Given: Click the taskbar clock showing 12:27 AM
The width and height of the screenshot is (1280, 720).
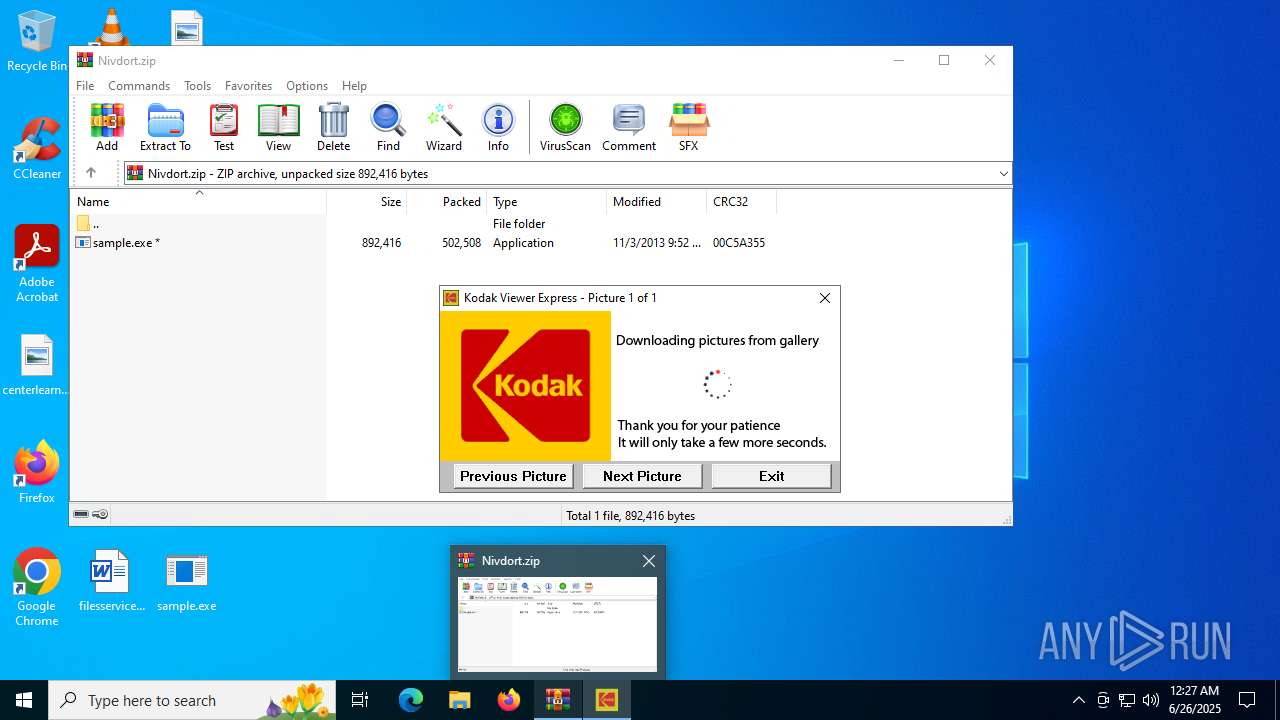Looking at the screenshot, I should (1195, 700).
